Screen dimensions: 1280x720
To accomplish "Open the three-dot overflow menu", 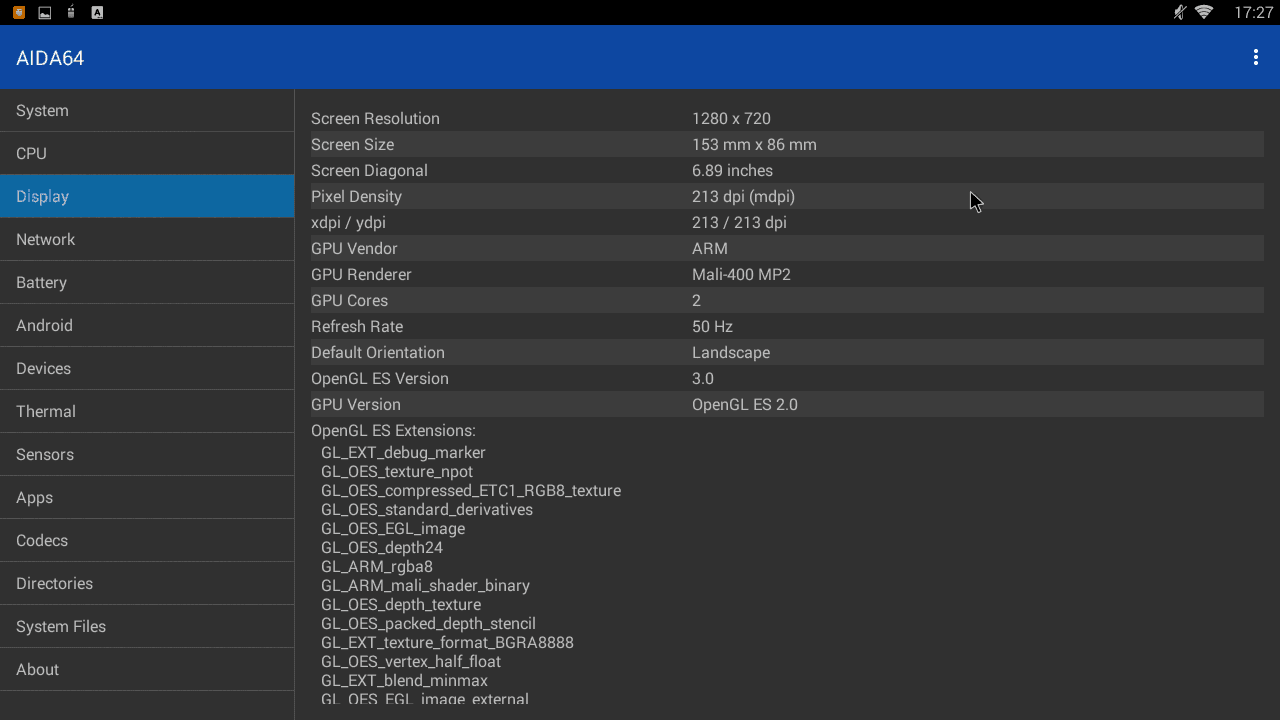I will [1256, 58].
